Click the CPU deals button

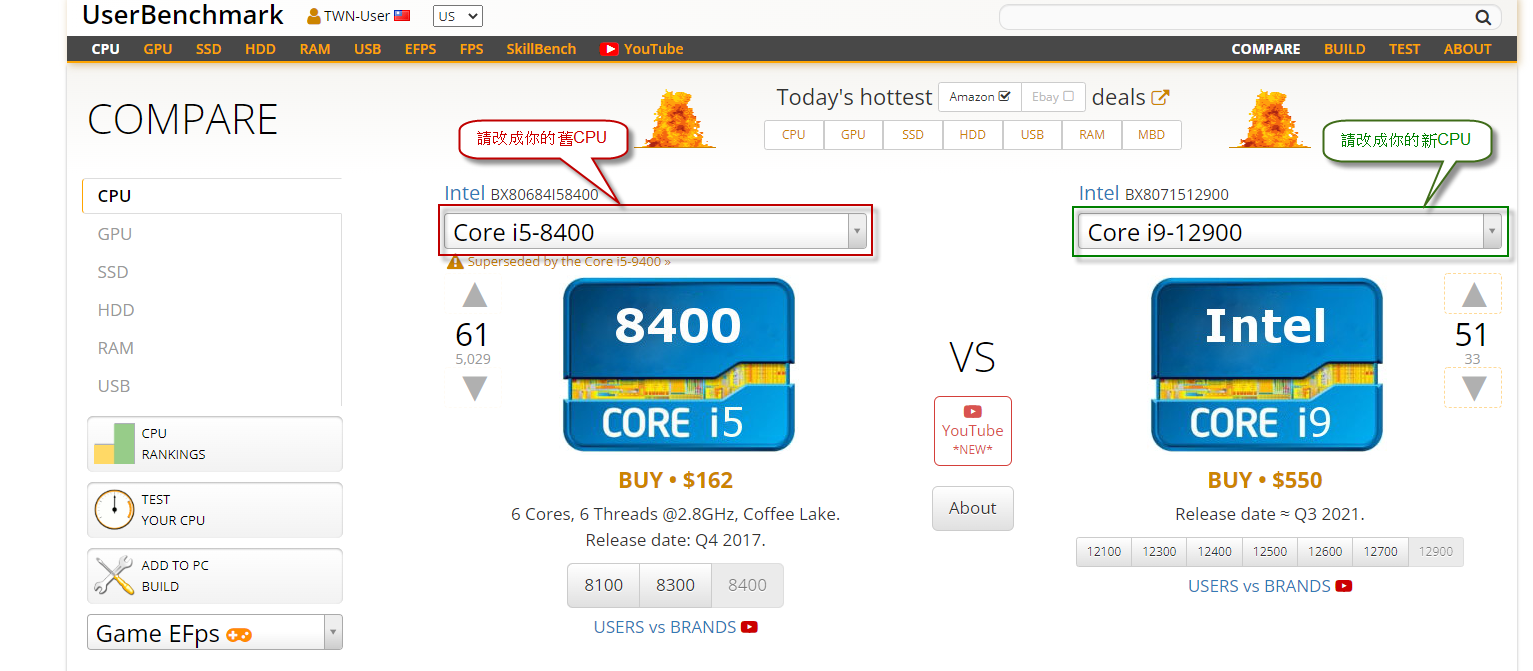pyautogui.click(x=794, y=135)
